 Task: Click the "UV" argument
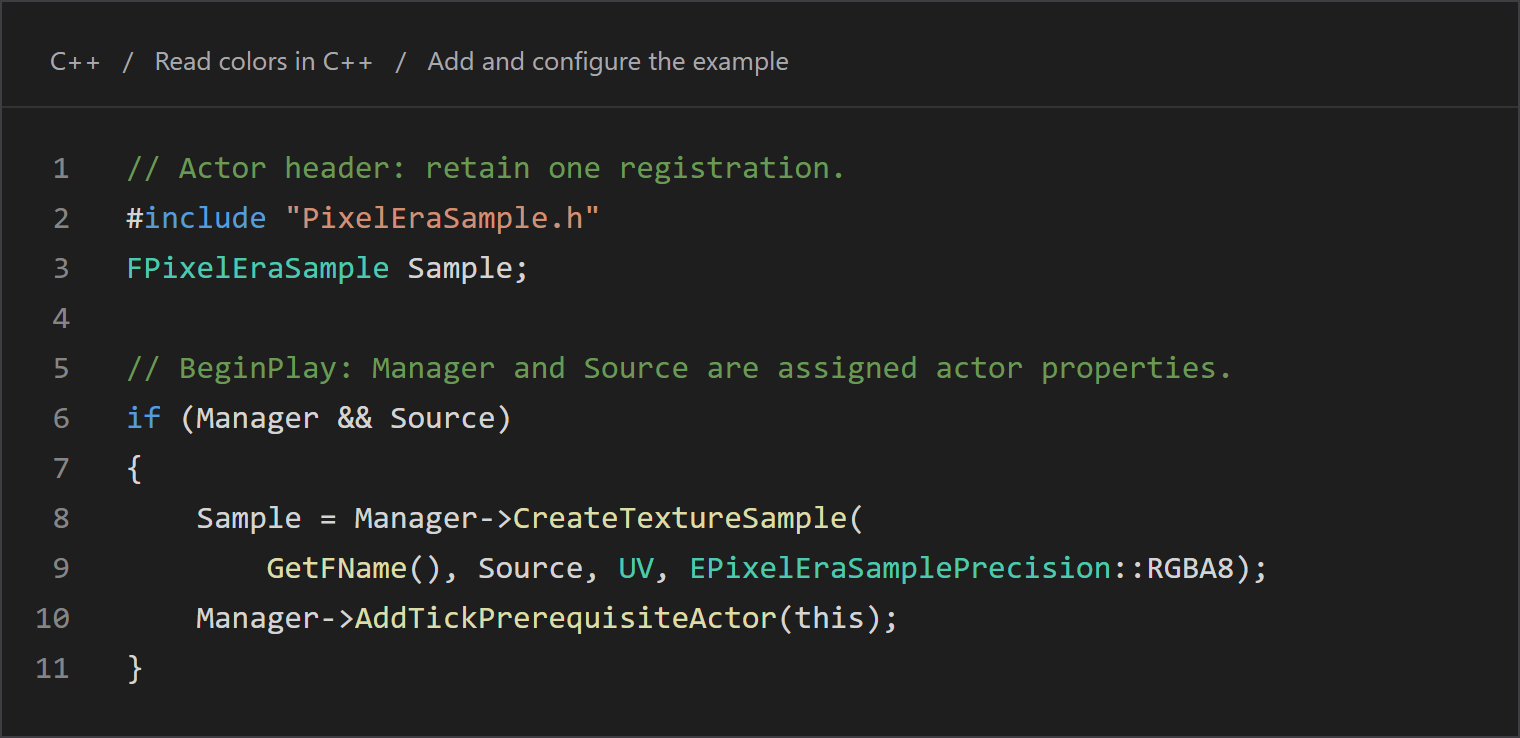636,568
